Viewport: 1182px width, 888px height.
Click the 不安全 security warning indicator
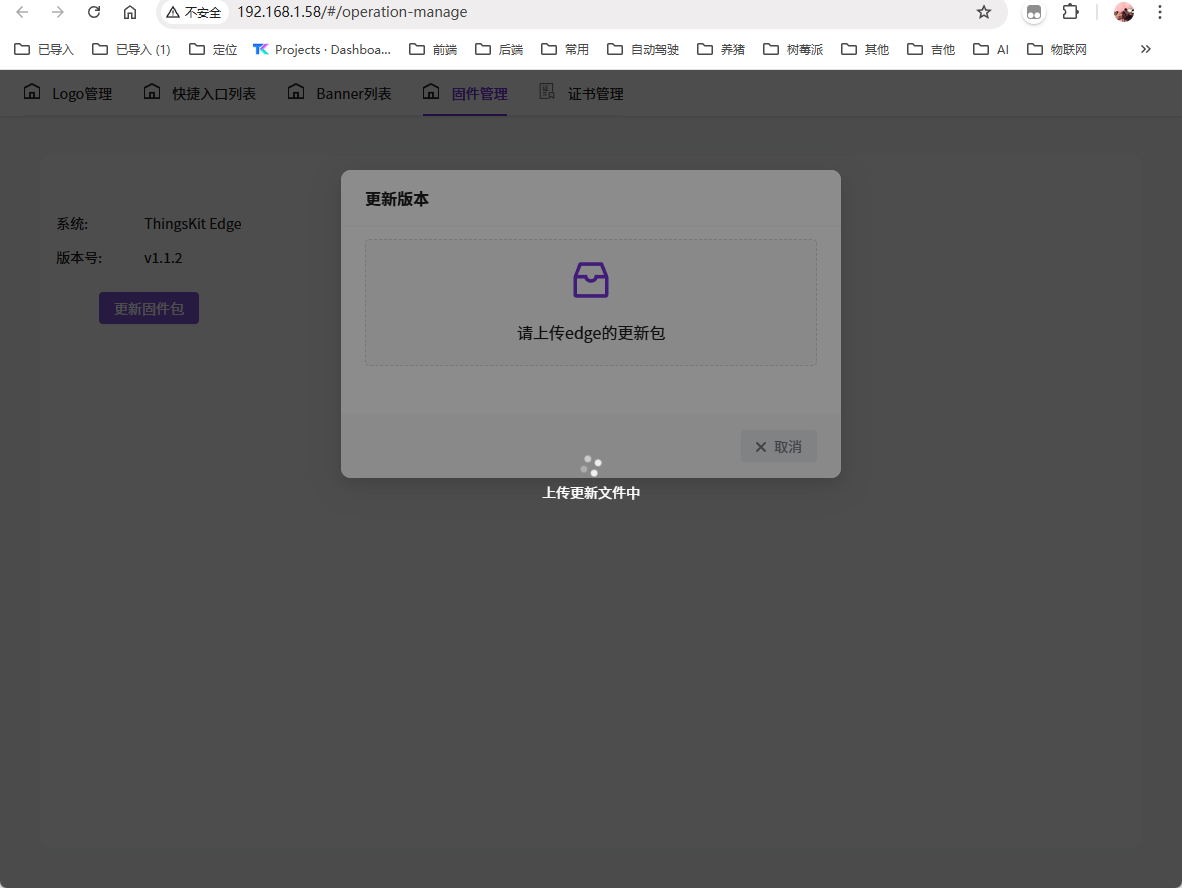point(194,12)
